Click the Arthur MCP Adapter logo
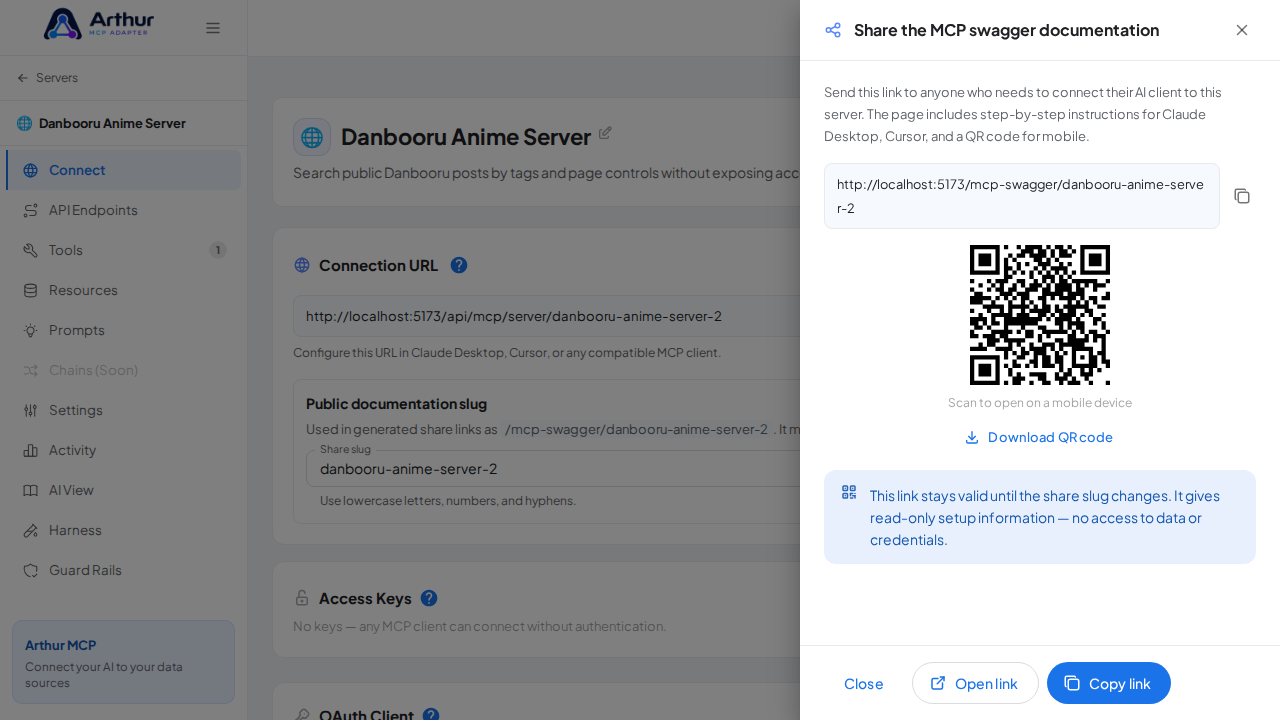Image resolution: width=1280 pixels, height=720 pixels. [x=99, y=24]
